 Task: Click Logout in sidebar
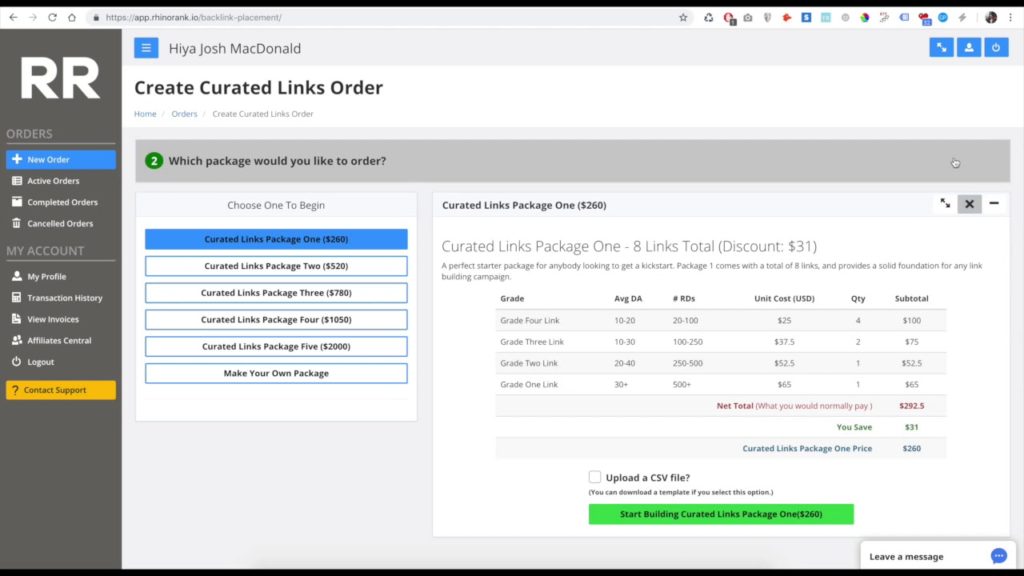pos(40,362)
